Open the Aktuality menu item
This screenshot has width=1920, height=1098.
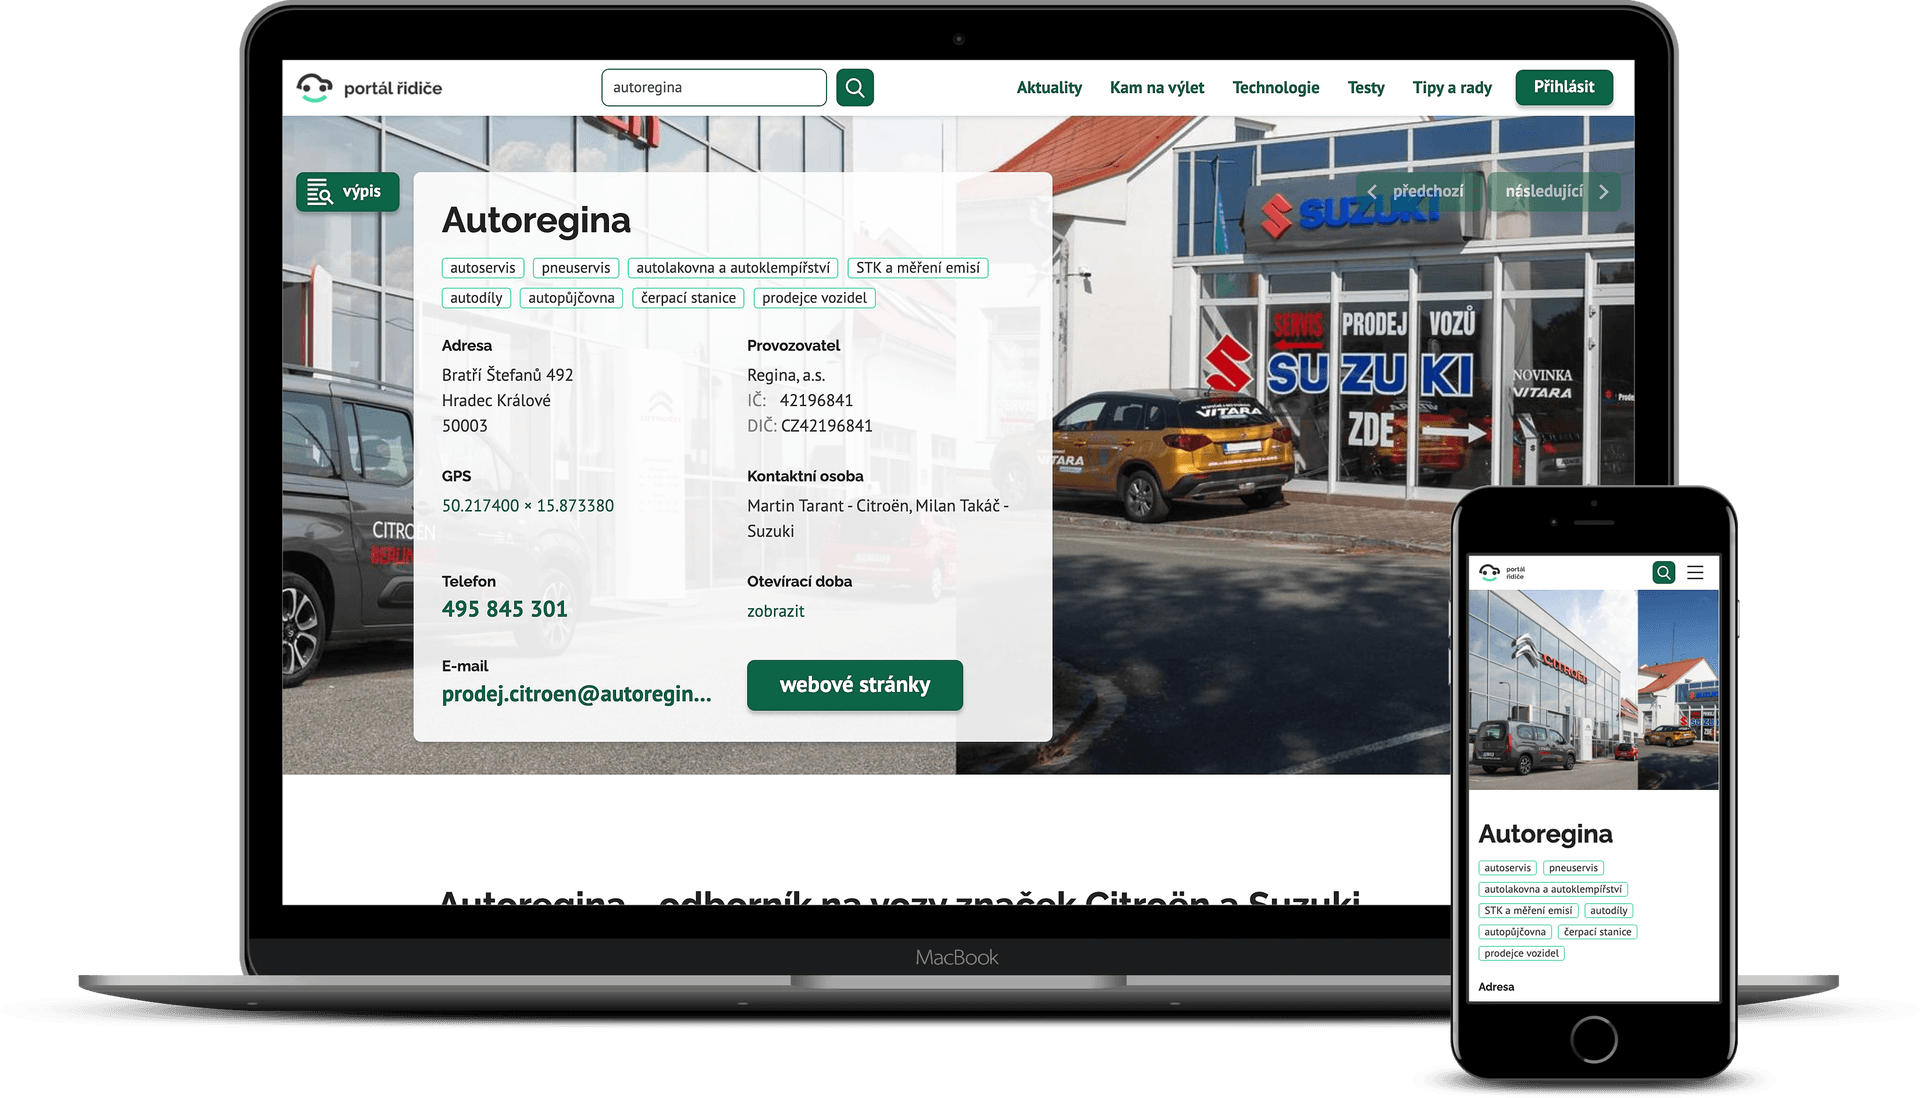(1049, 88)
